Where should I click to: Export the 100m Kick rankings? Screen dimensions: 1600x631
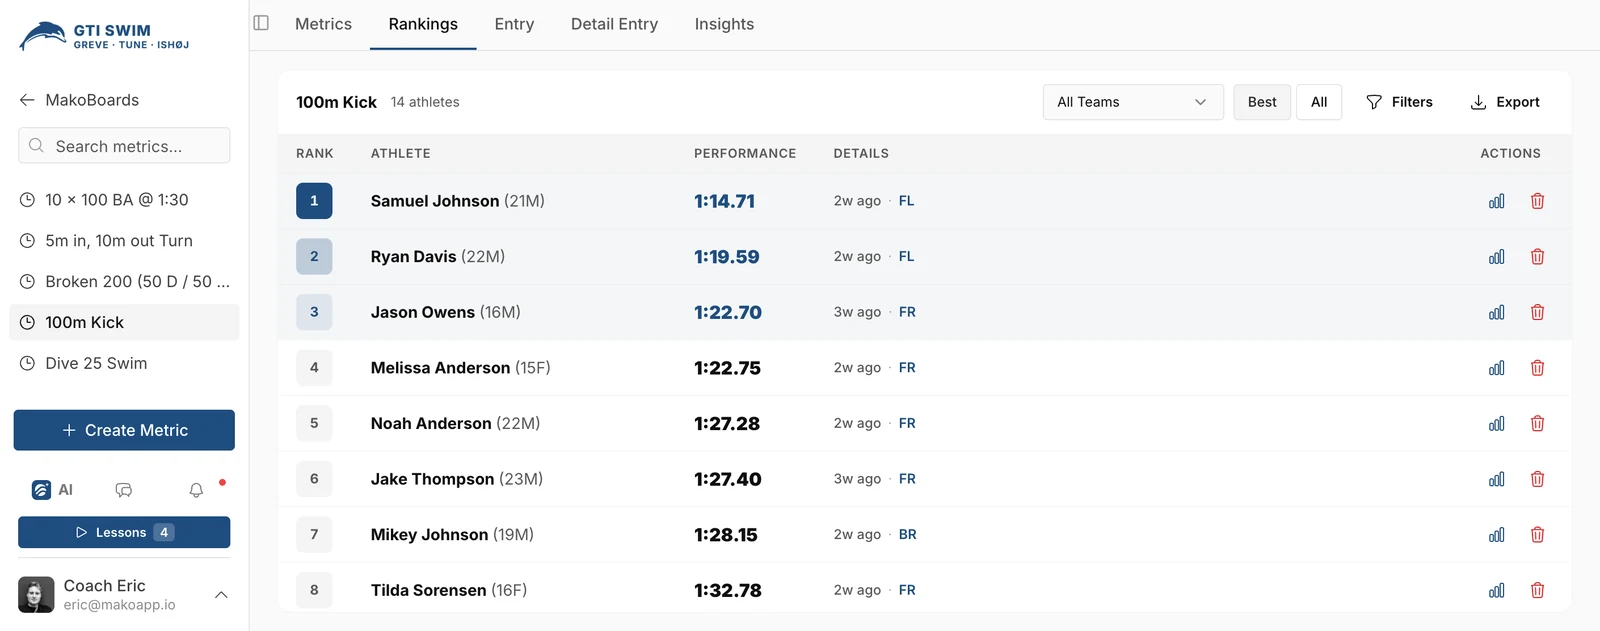click(x=1505, y=102)
